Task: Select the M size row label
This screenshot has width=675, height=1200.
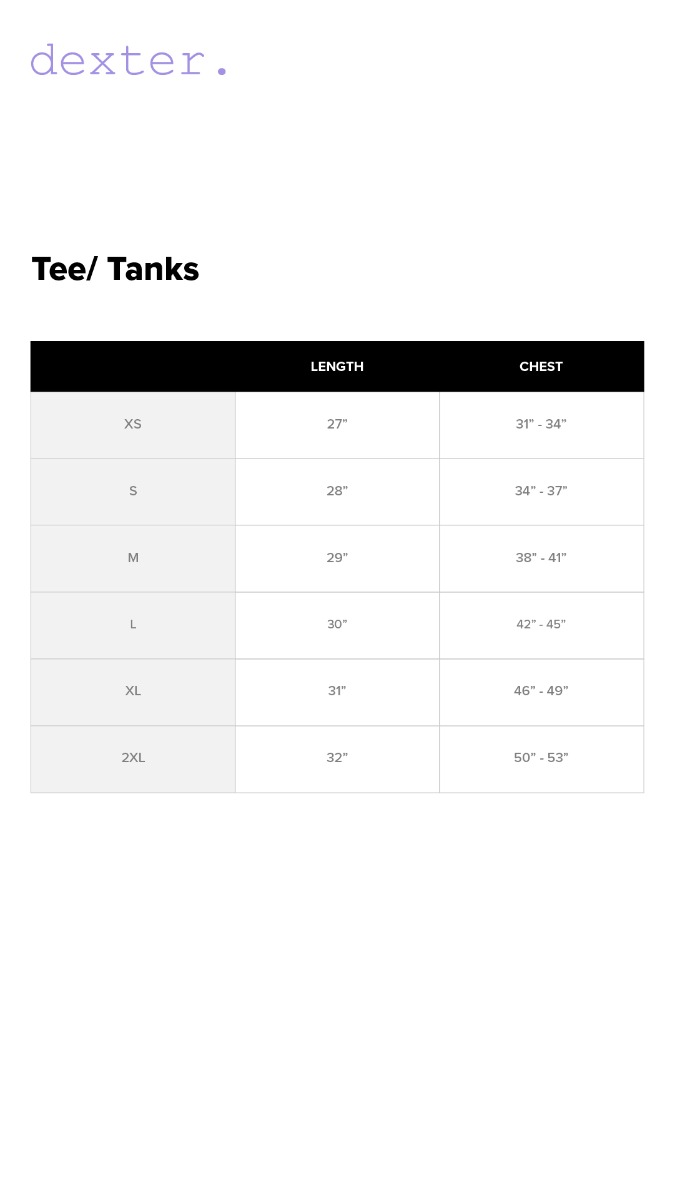Action: (x=133, y=558)
